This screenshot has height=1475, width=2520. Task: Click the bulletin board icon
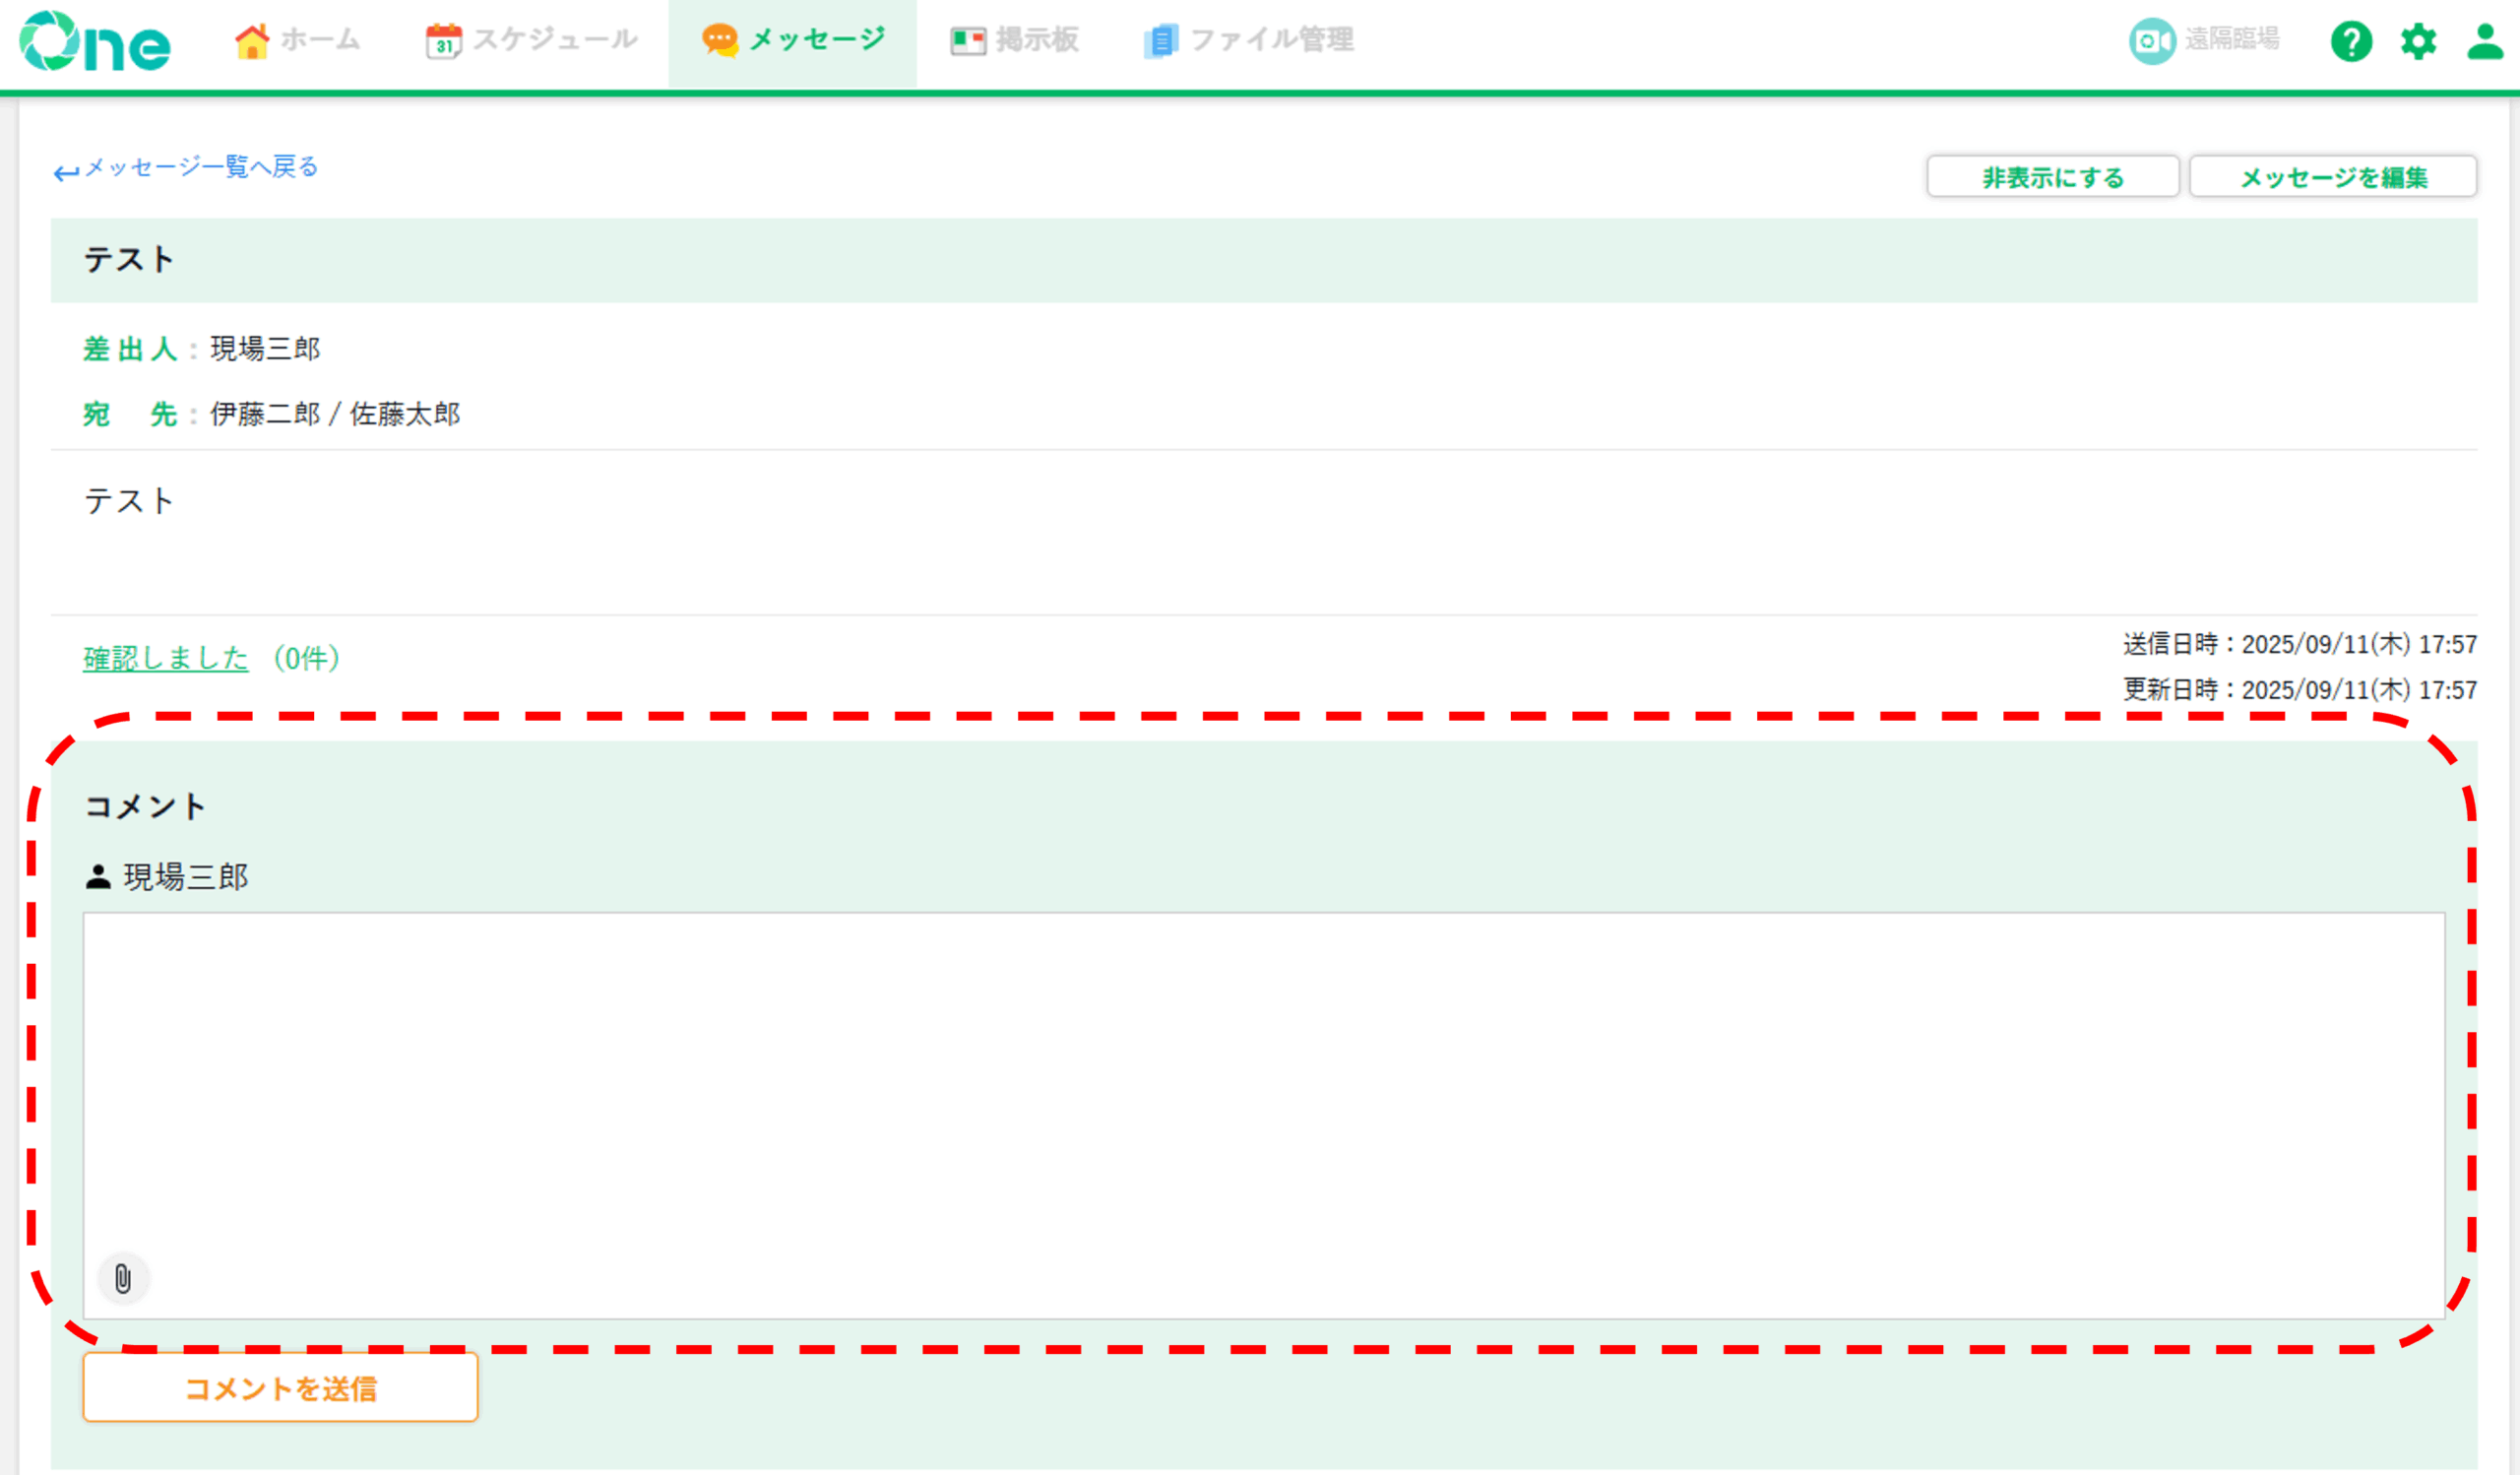click(x=967, y=41)
